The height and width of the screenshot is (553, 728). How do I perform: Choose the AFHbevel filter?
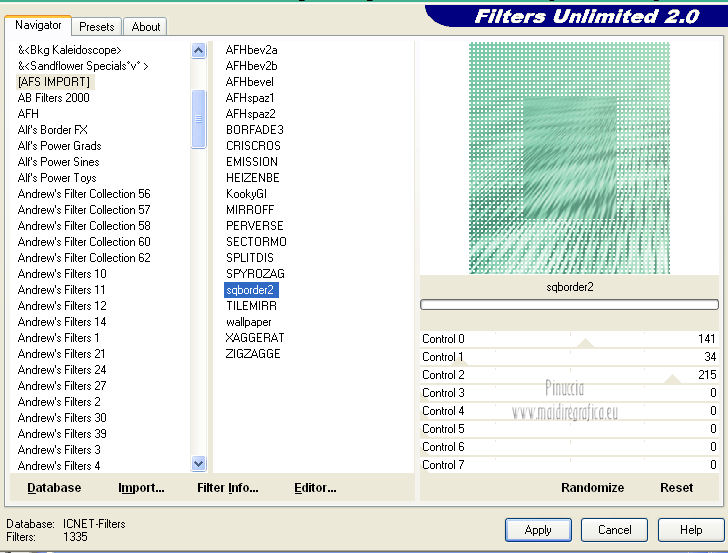(250, 82)
